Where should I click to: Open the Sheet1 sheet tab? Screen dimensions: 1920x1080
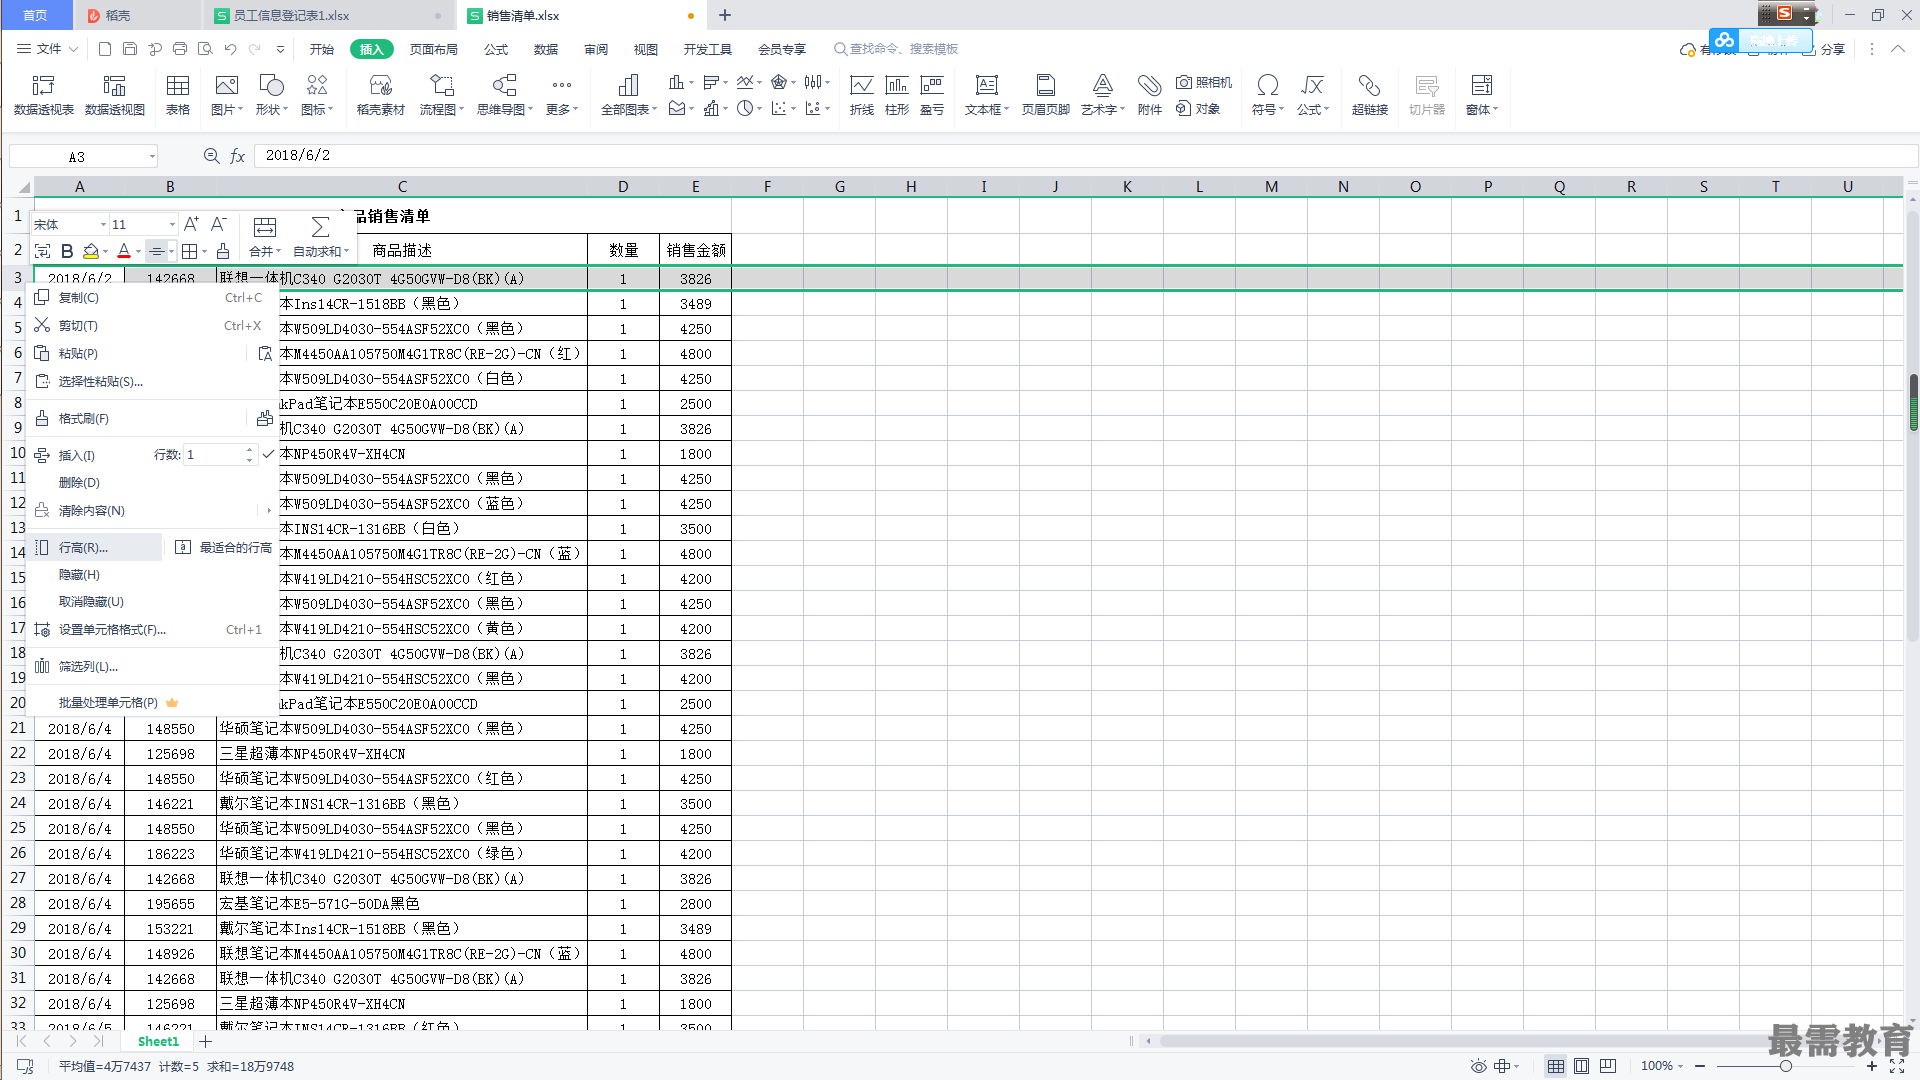pyautogui.click(x=158, y=1041)
